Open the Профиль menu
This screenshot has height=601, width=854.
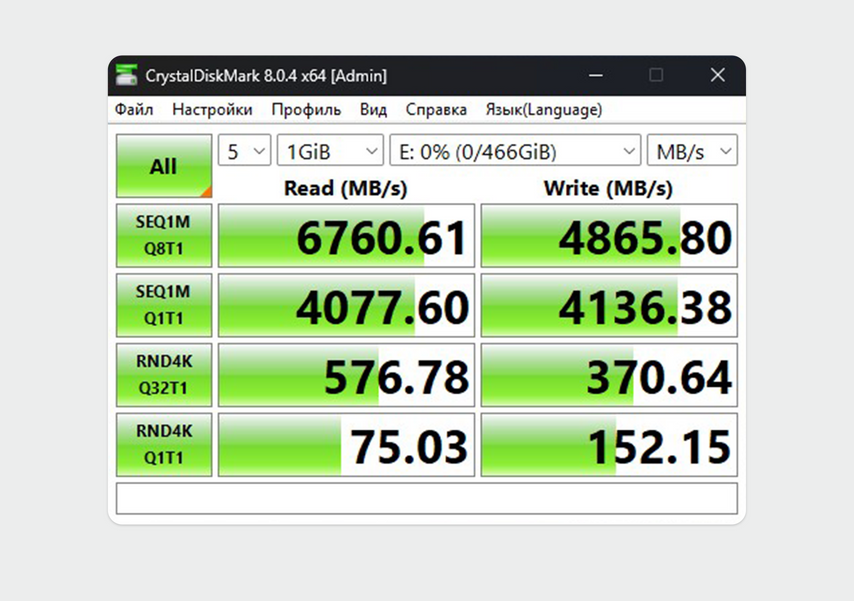(x=306, y=110)
